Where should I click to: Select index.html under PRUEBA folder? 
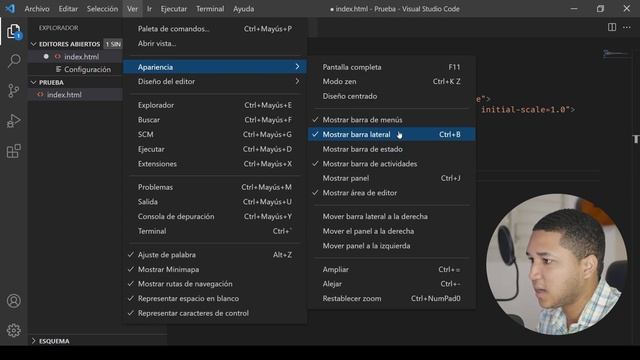75,94
